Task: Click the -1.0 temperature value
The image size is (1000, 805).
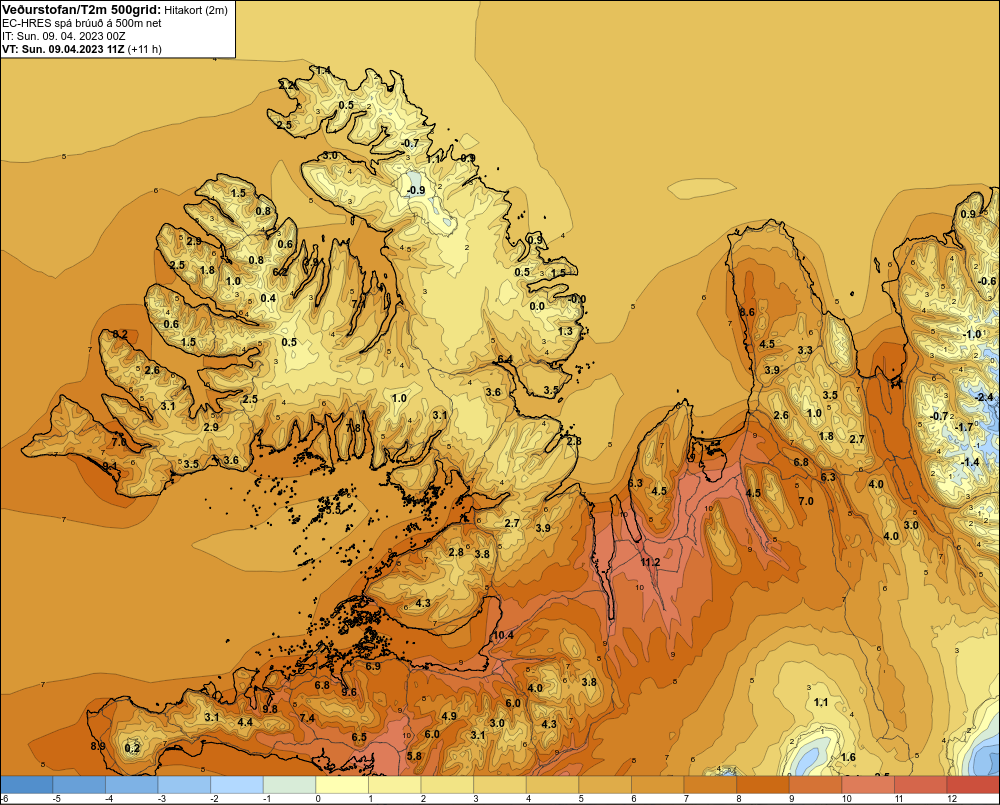Action: click(972, 334)
